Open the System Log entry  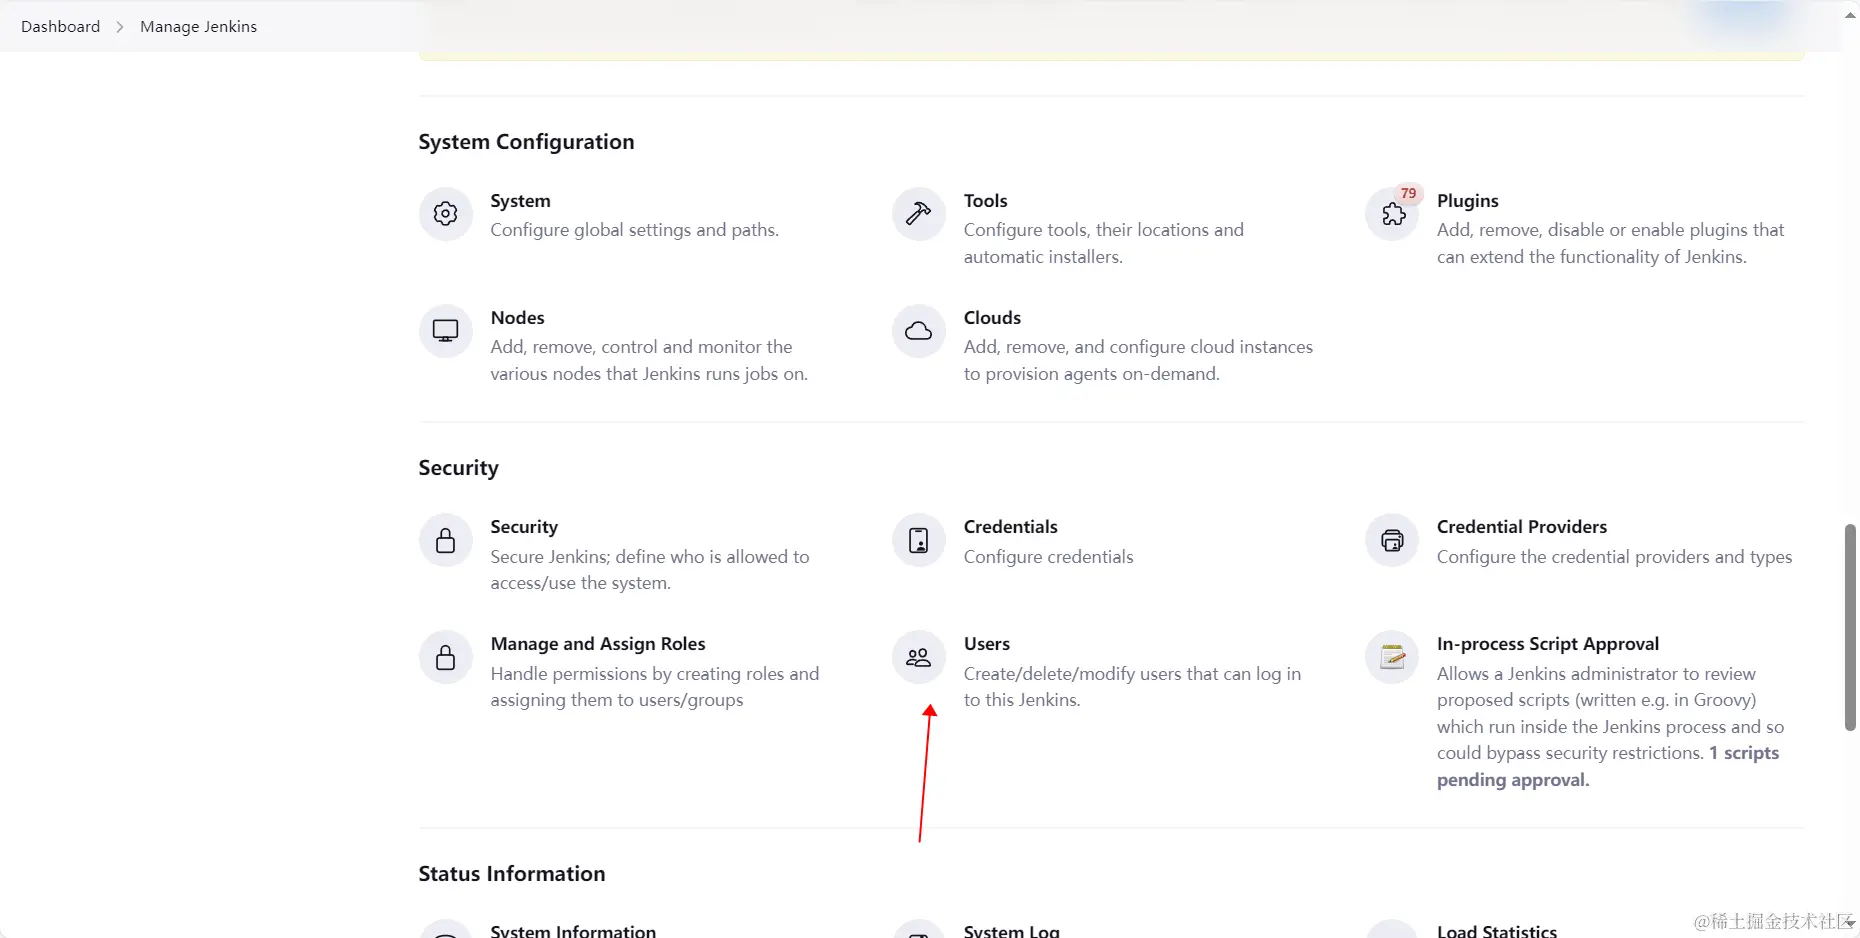[x=1011, y=931]
